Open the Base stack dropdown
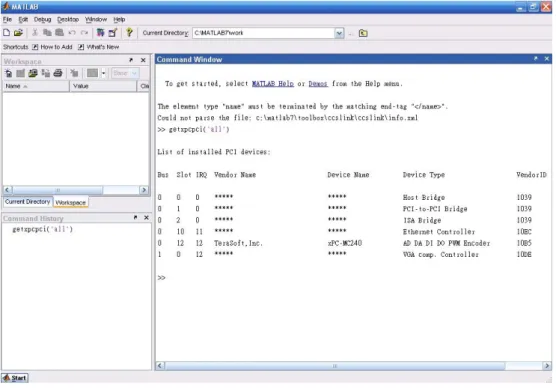 click(x=124, y=73)
